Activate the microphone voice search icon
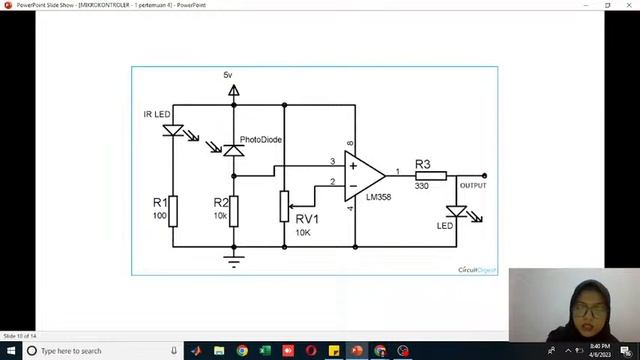This screenshot has height=360, width=640. (174, 351)
